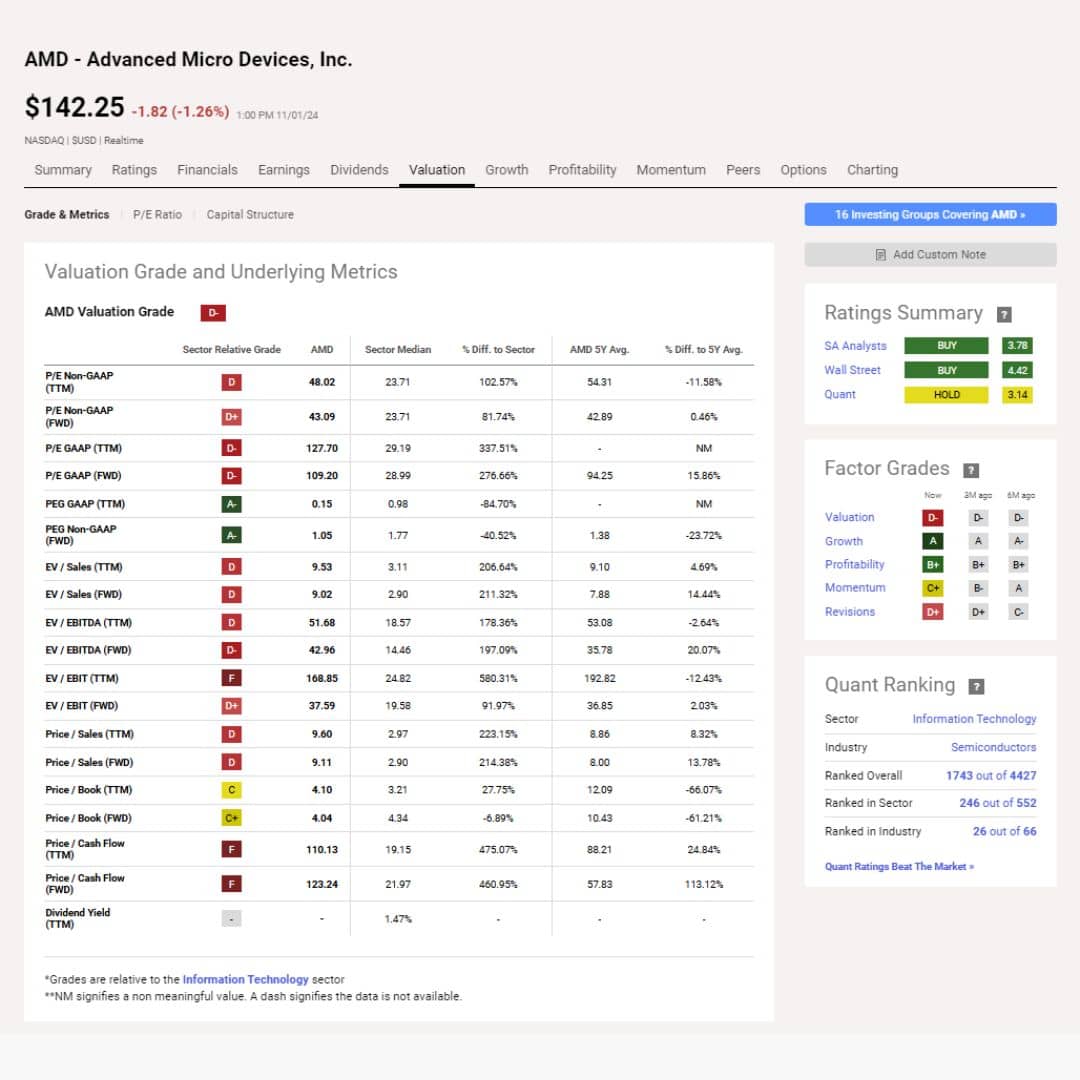Click the Sector Median 1.47% Dividend Yield value
1080x1080 pixels.
point(397,919)
